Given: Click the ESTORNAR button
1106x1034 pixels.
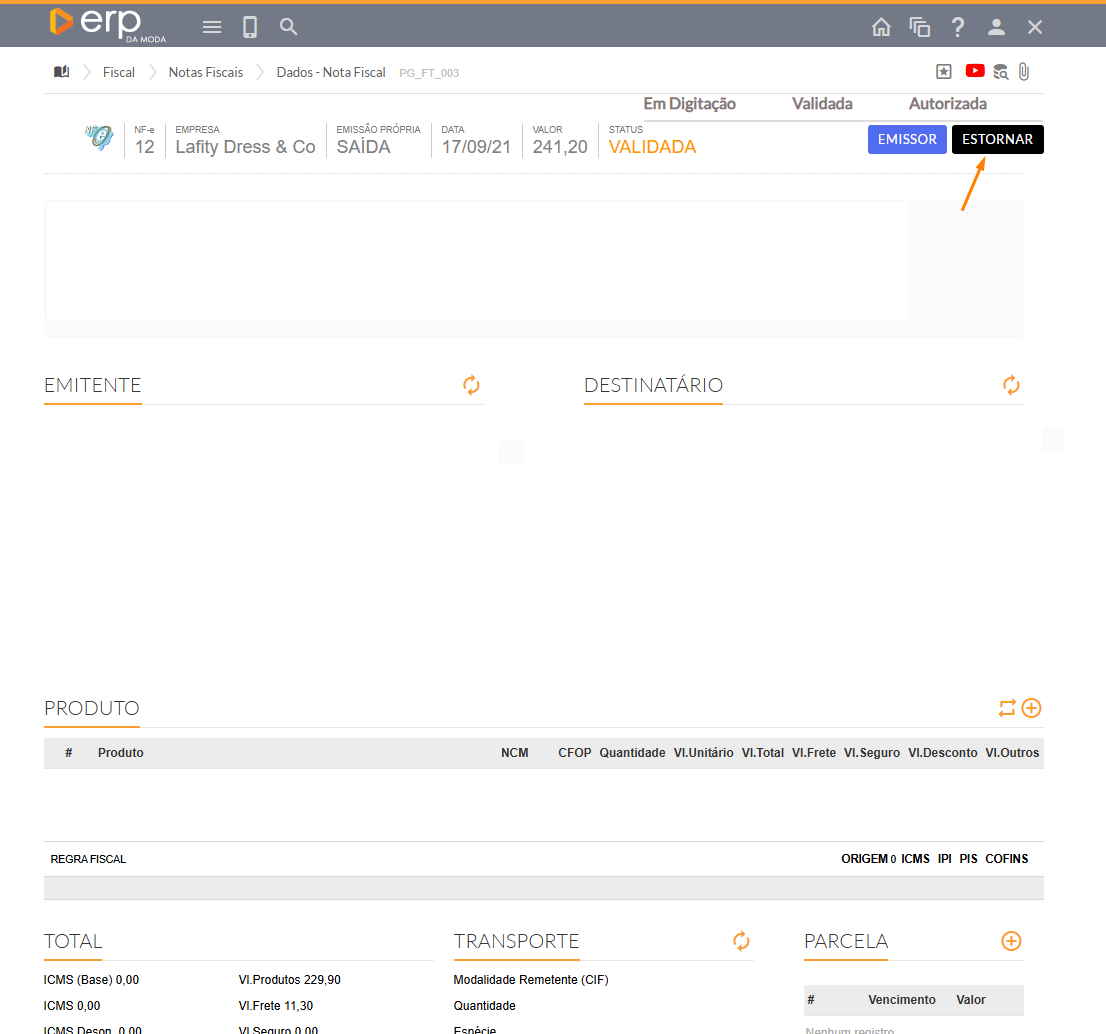Looking at the screenshot, I should (997, 139).
